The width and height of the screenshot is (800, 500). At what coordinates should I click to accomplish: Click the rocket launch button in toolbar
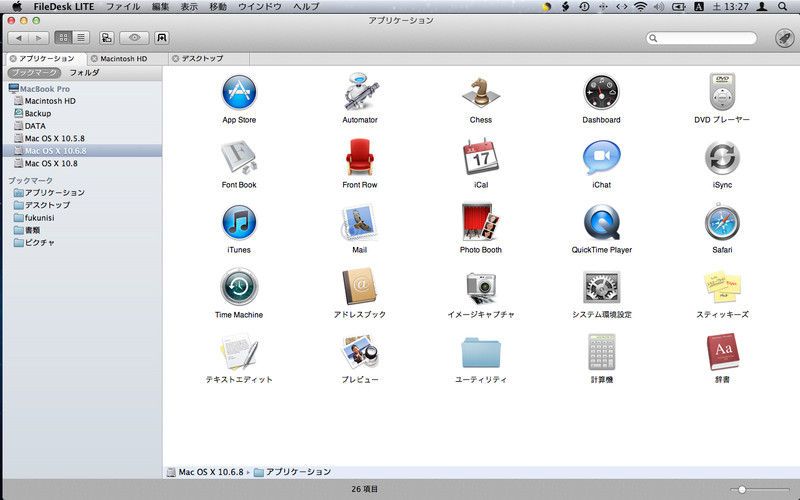coord(784,38)
